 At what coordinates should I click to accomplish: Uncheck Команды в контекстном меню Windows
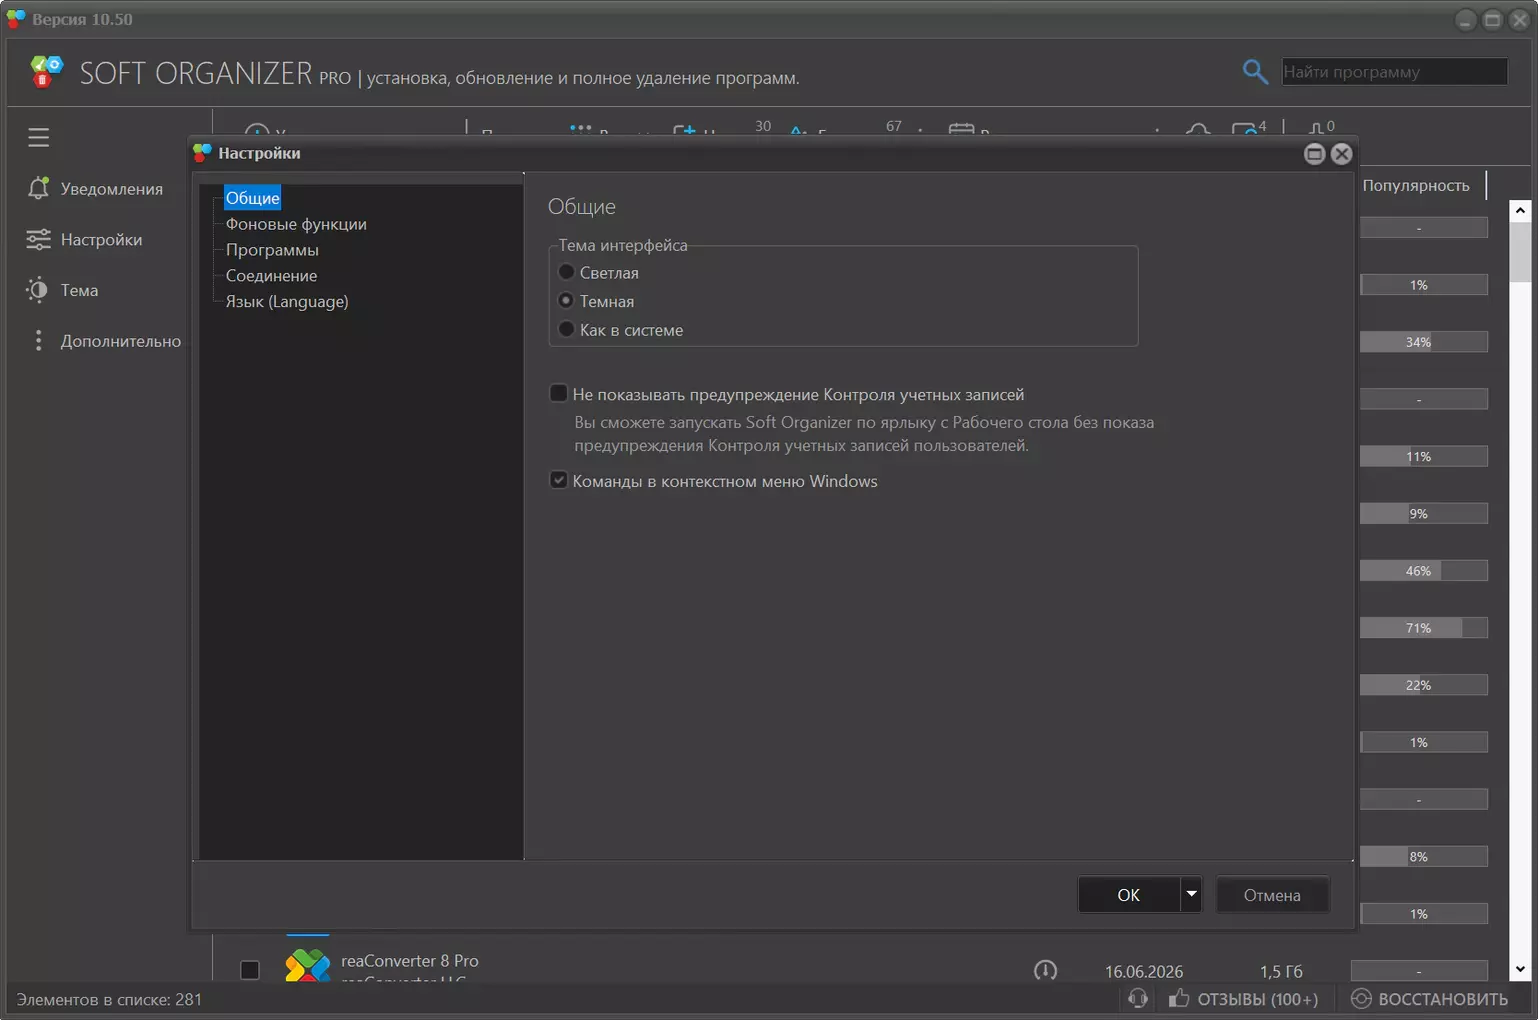coord(559,480)
